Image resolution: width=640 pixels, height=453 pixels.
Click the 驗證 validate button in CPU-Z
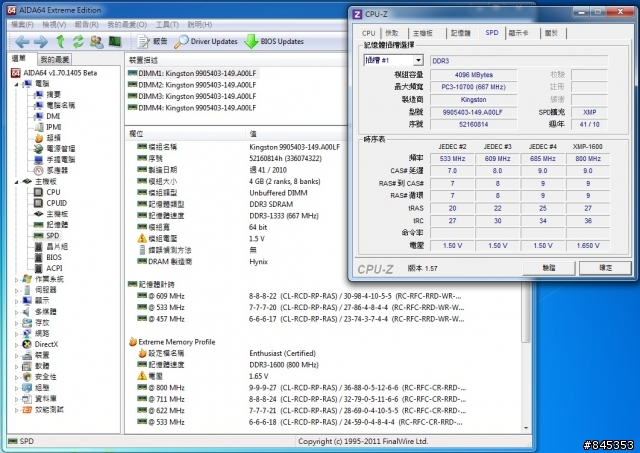(x=549, y=268)
